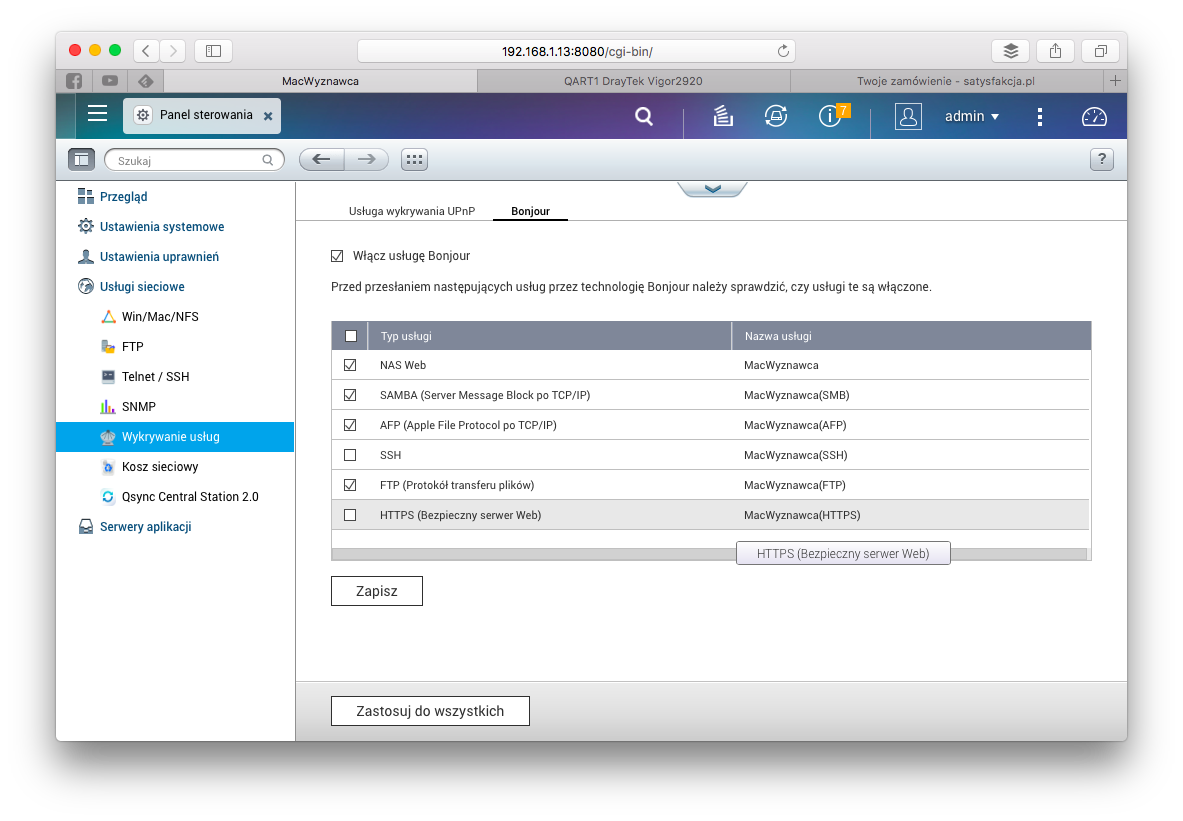Open the more options vertical dots
Screen dimensions: 1183x821
tap(1040, 116)
